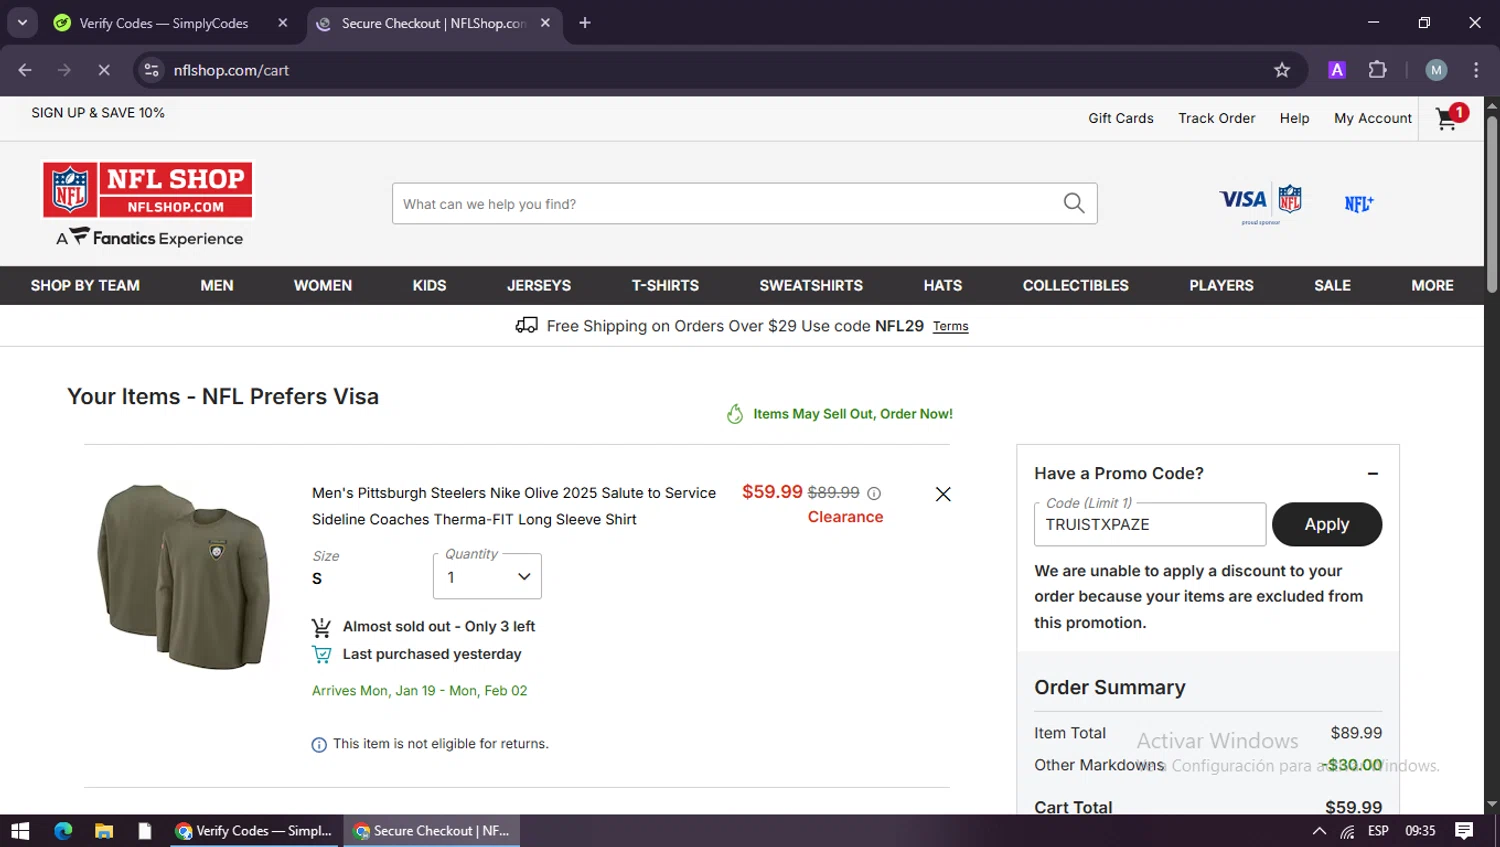Click the address bar URL

click(231, 70)
